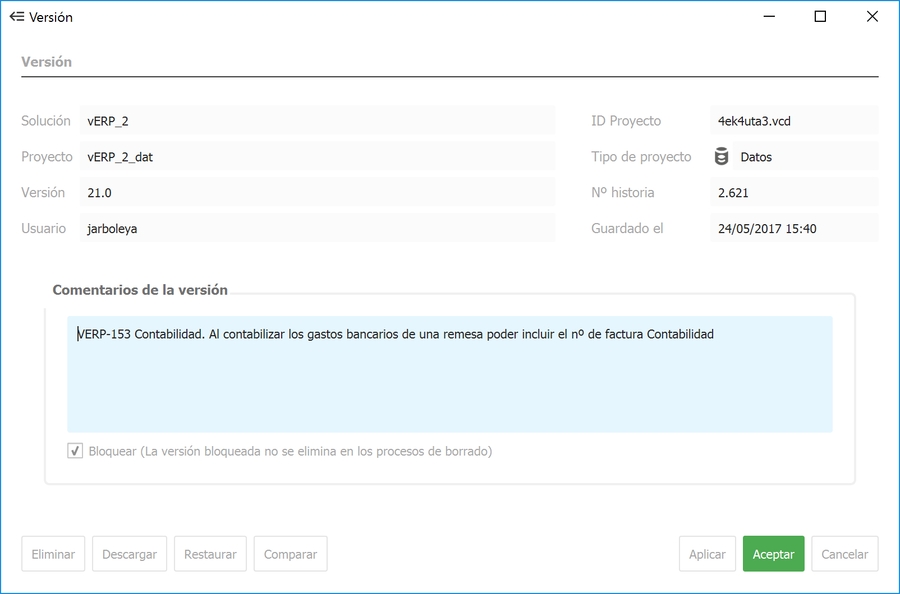The height and width of the screenshot is (594, 900).
Task: Click the Proyecto field with vERP_2_dat
Action: click(x=316, y=157)
